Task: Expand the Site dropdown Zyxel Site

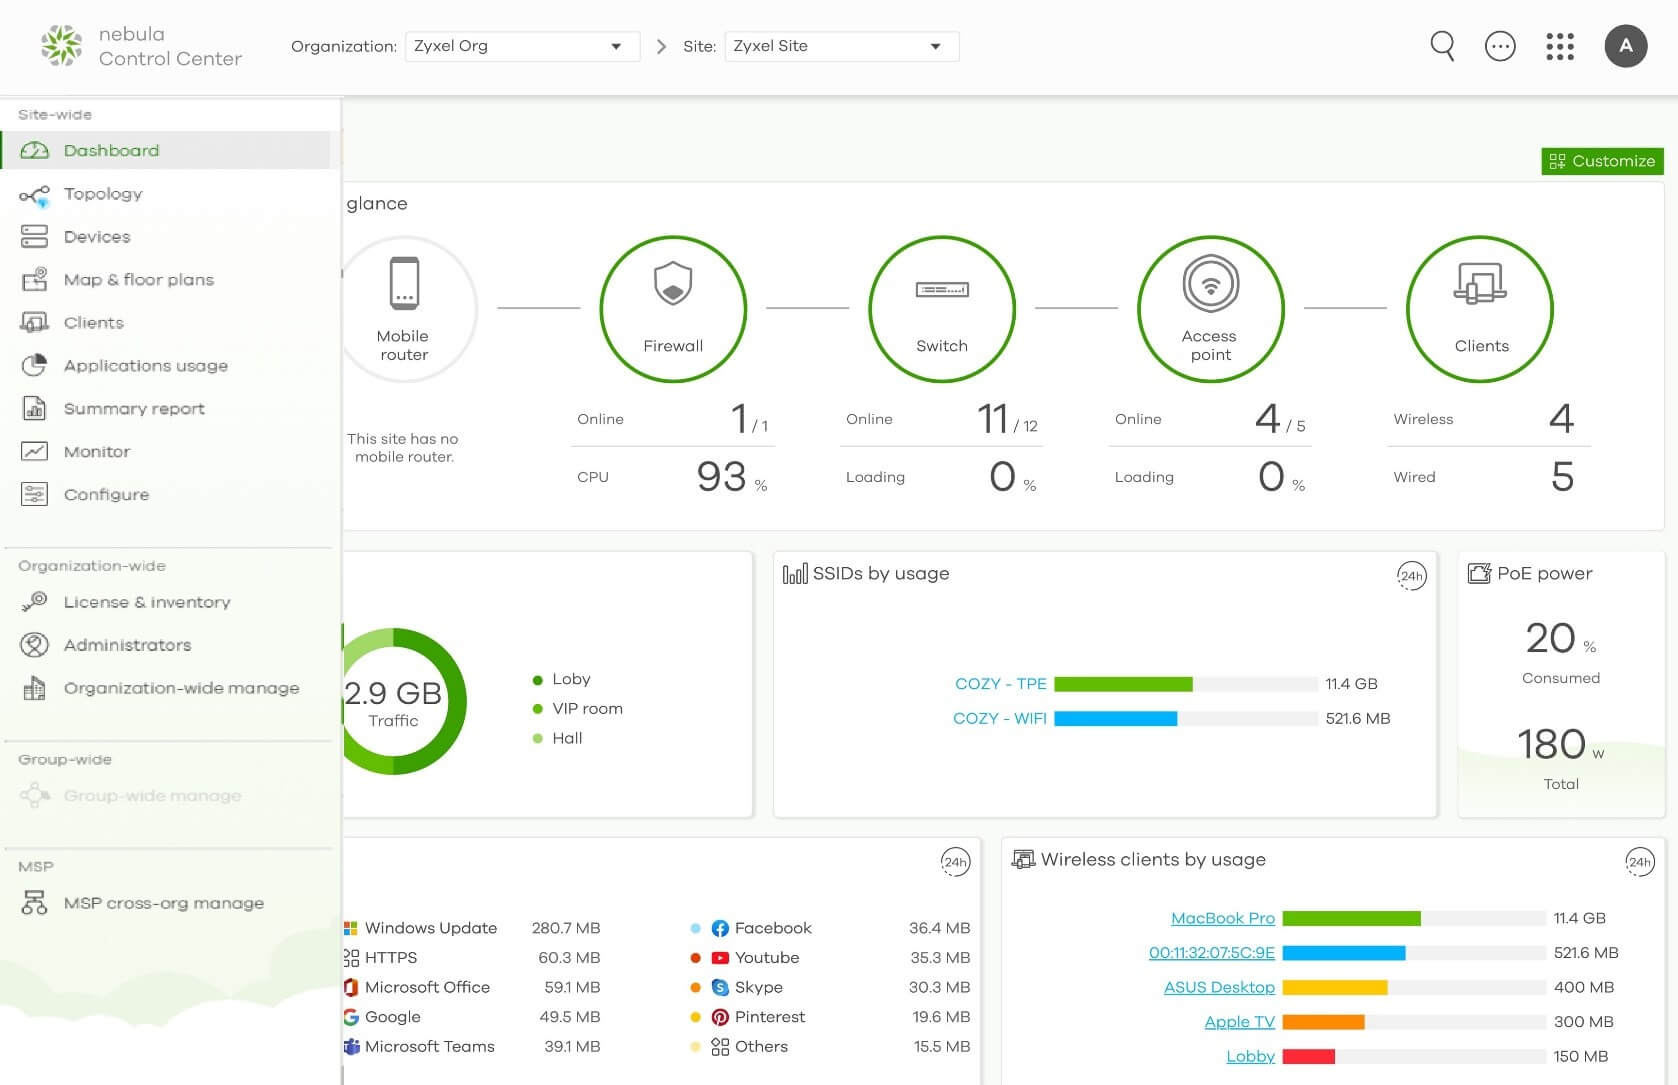Action: point(841,46)
